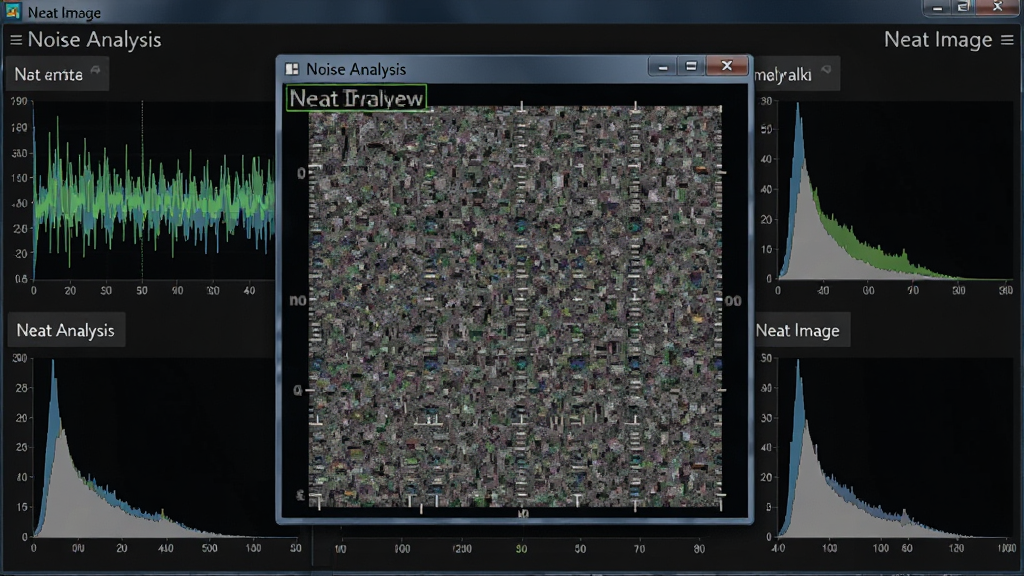Open the hamburger menu beside Neat Image heading

pos(1007,40)
